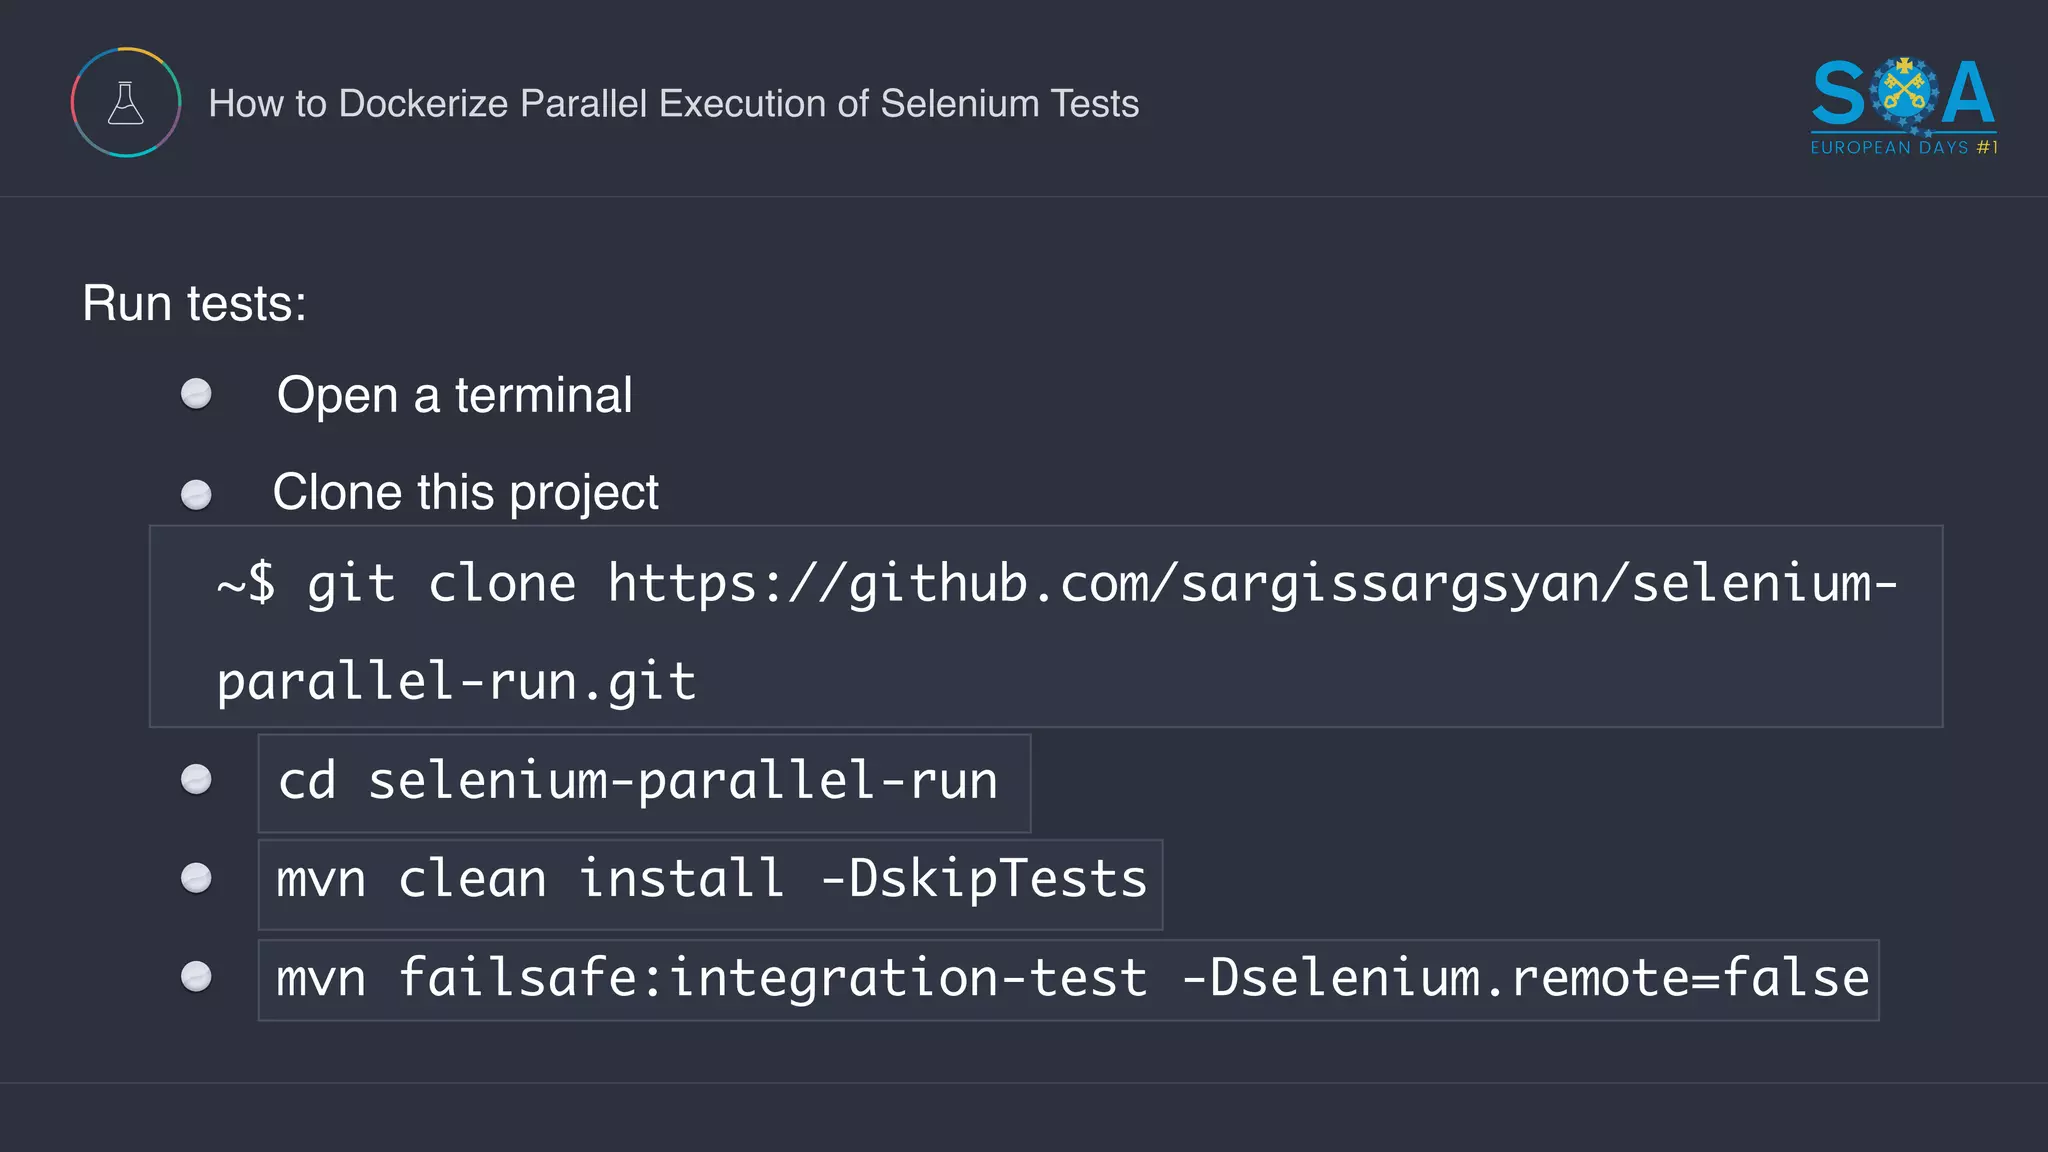2048x1152 pixels.
Task: Click the flask logo icon in the header
Action: coord(126,102)
